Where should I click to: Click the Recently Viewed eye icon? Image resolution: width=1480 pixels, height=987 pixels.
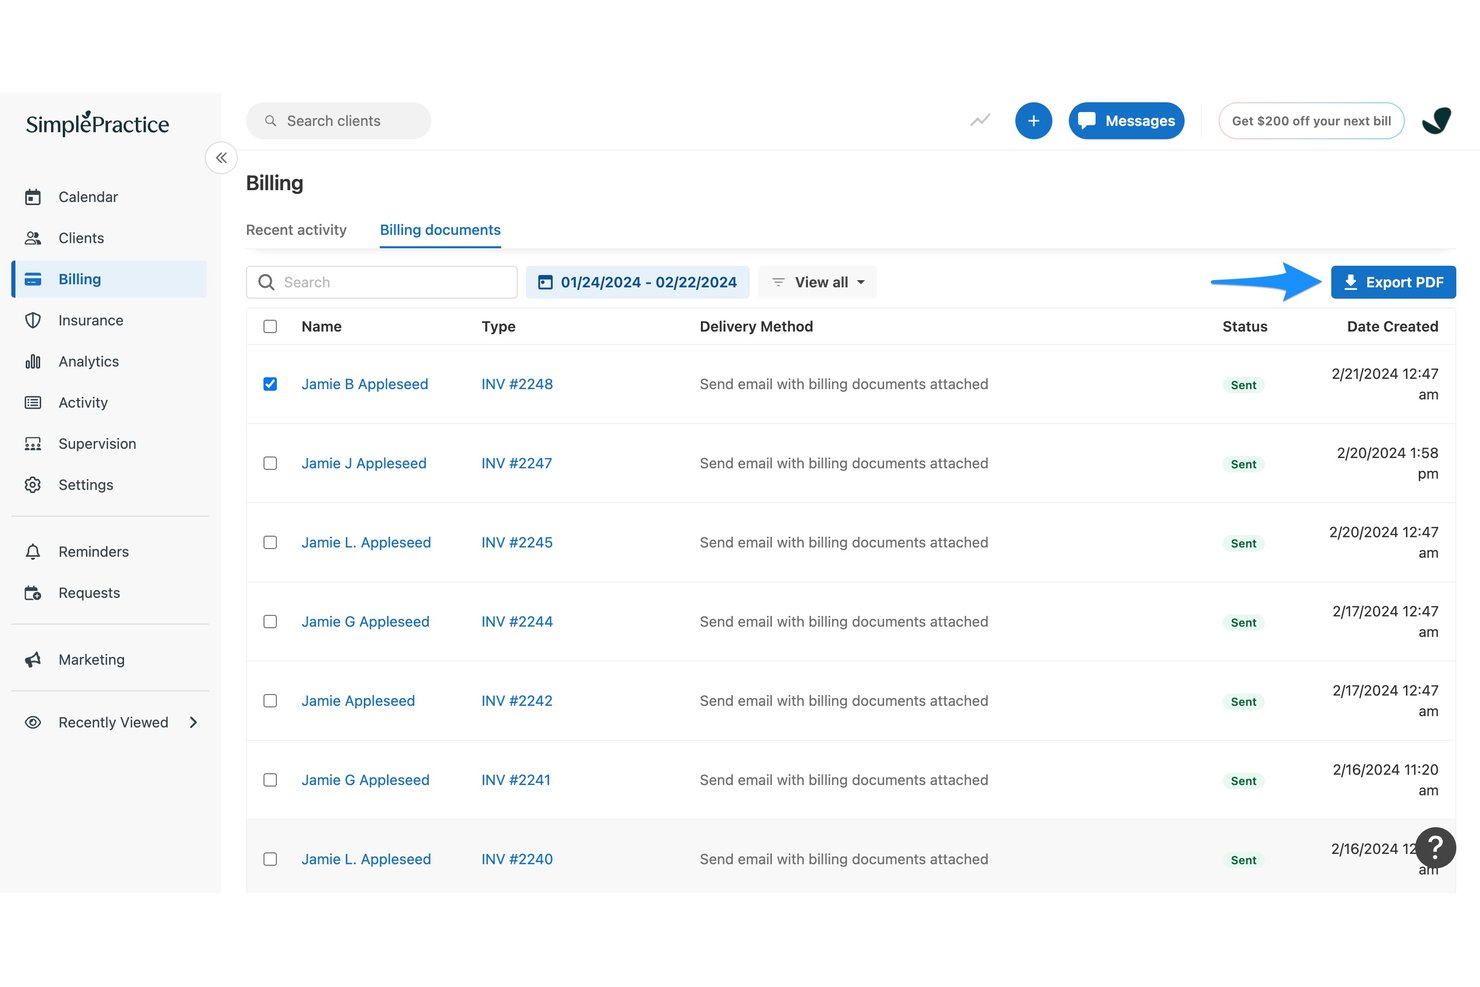pyautogui.click(x=33, y=722)
